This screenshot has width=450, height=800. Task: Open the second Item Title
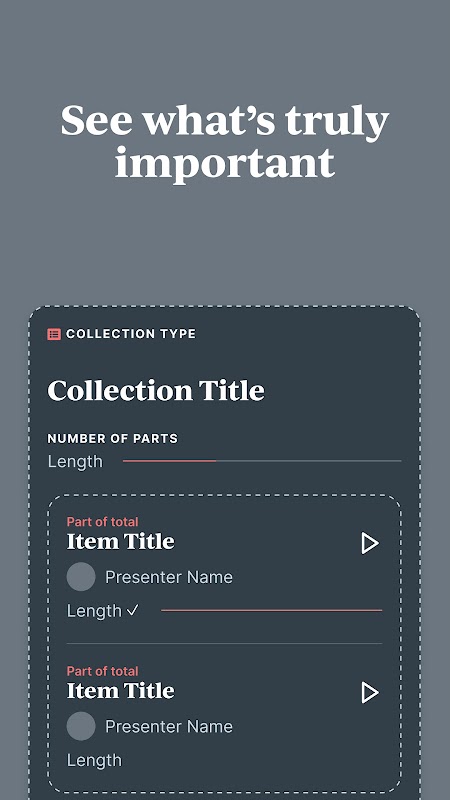(x=121, y=691)
